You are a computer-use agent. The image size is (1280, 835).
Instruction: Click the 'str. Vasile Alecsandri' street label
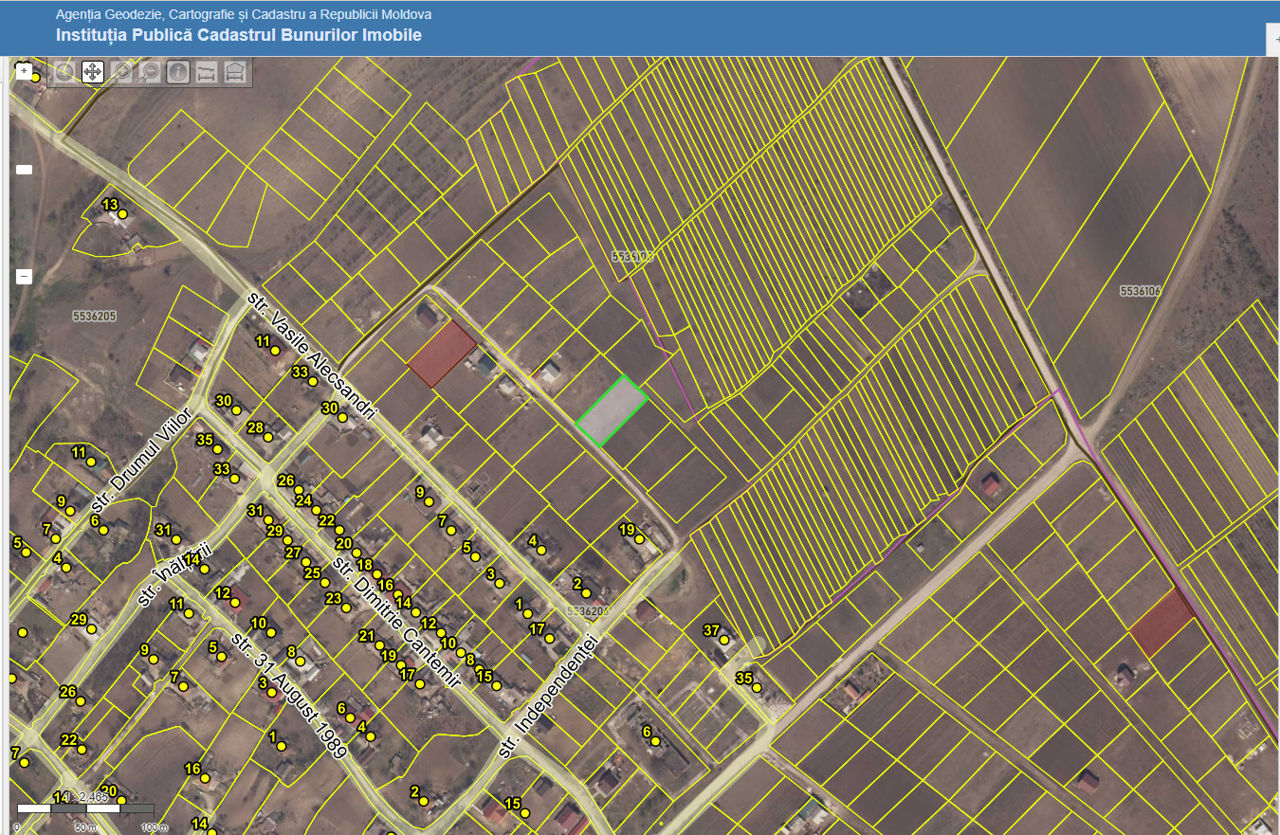pos(310,353)
